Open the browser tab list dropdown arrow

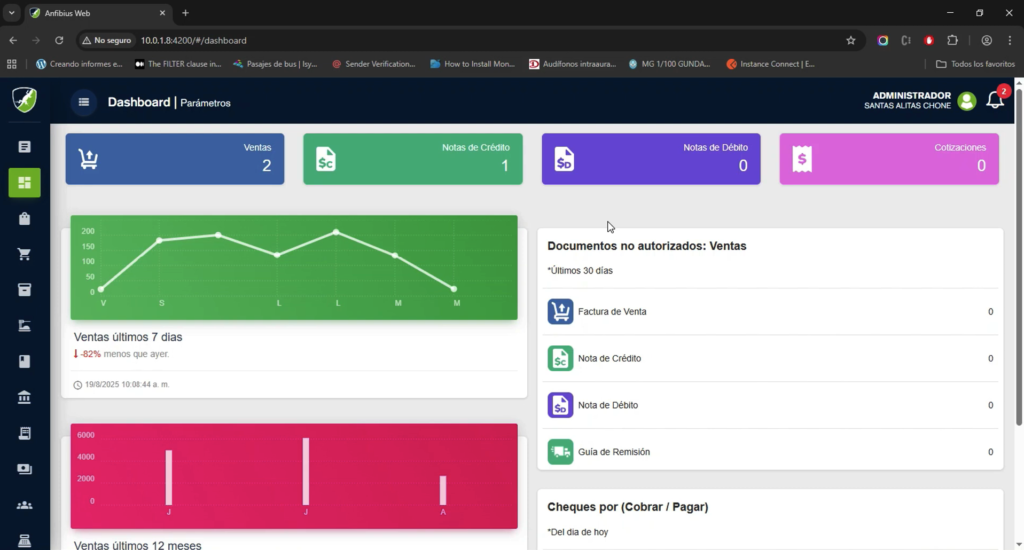[x=11, y=13]
